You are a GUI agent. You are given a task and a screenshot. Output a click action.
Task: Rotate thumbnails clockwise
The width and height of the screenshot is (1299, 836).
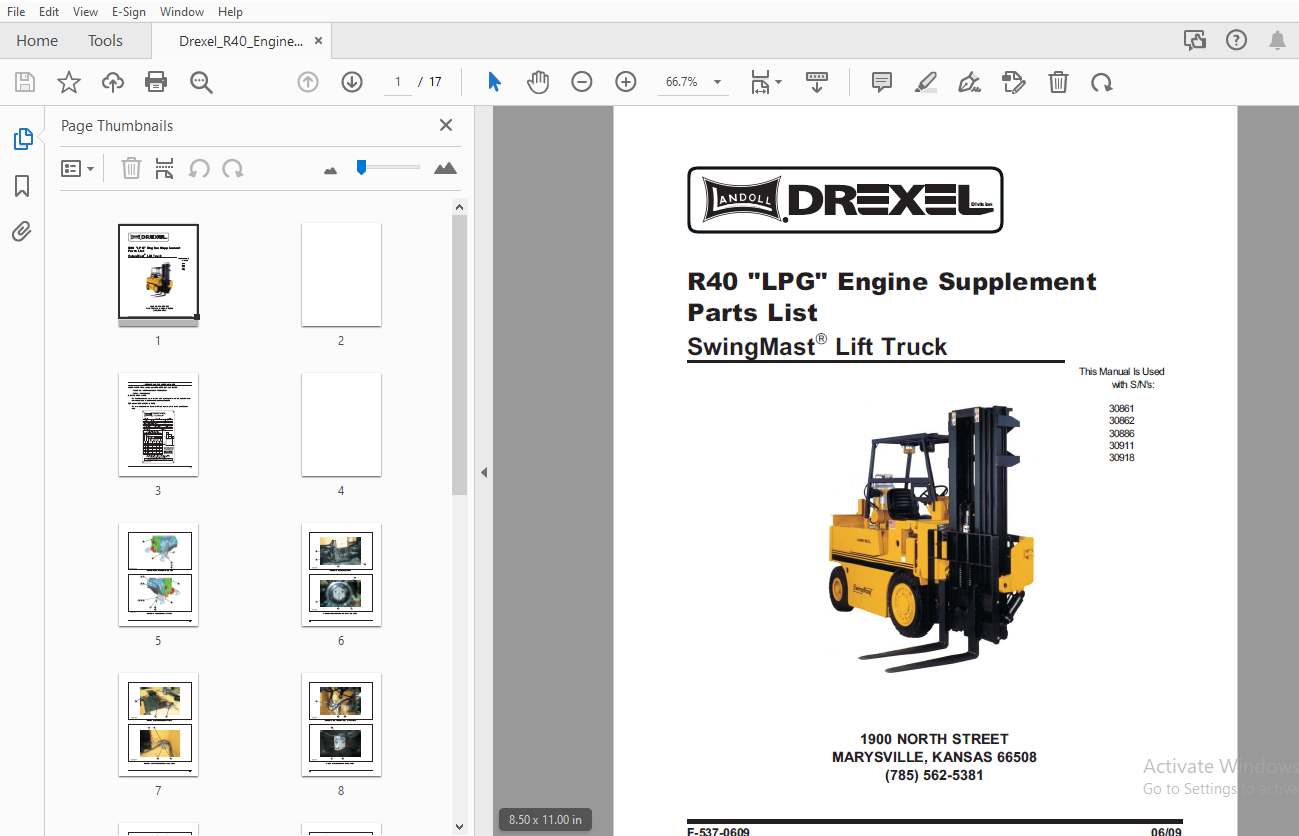pyautogui.click(x=233, y=168)
